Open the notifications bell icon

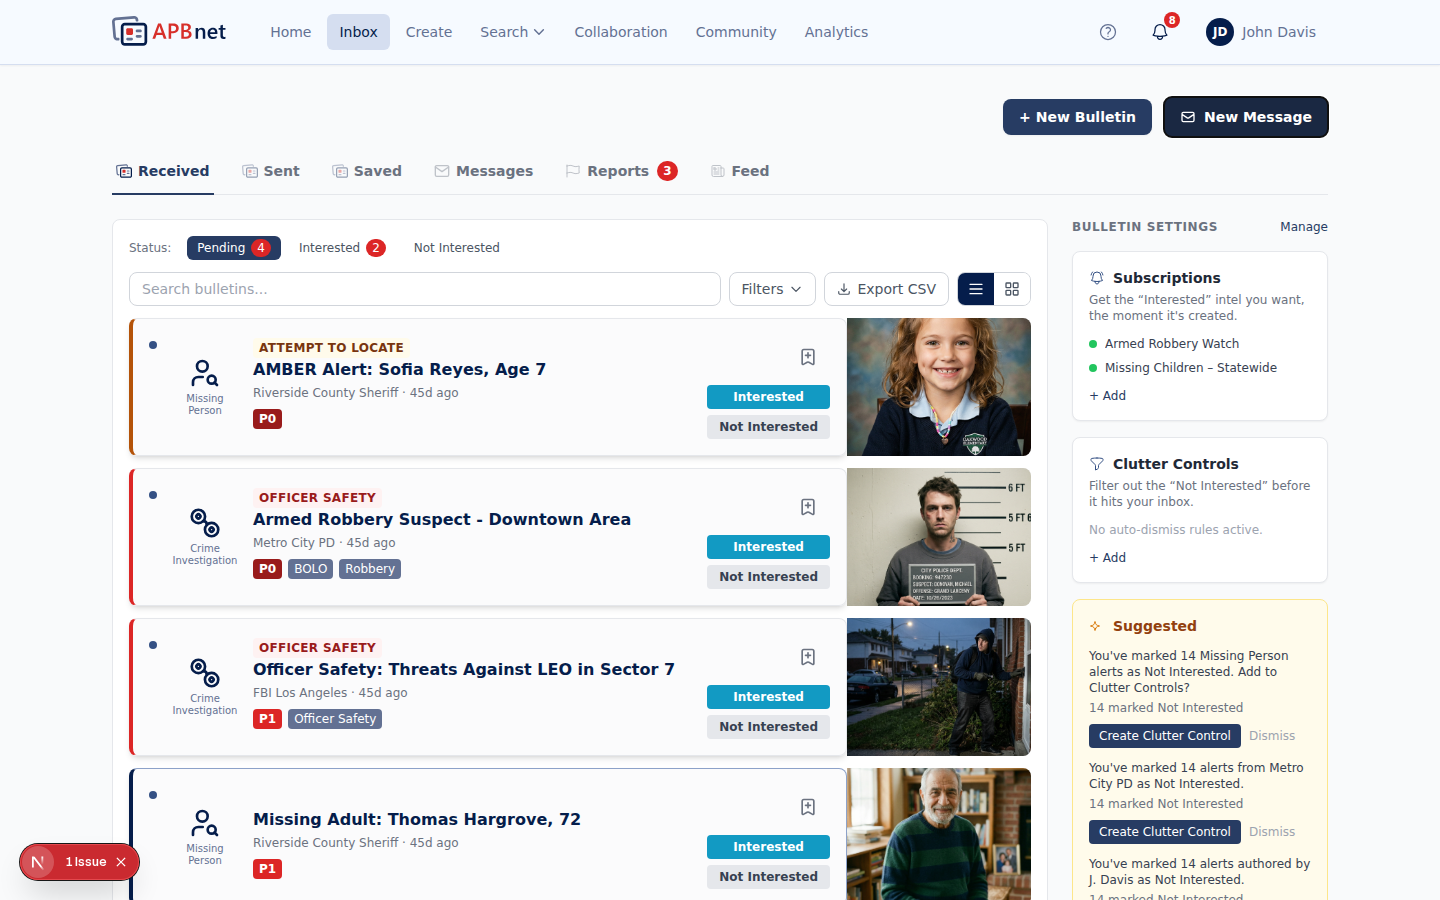[x=1160, y=32]
